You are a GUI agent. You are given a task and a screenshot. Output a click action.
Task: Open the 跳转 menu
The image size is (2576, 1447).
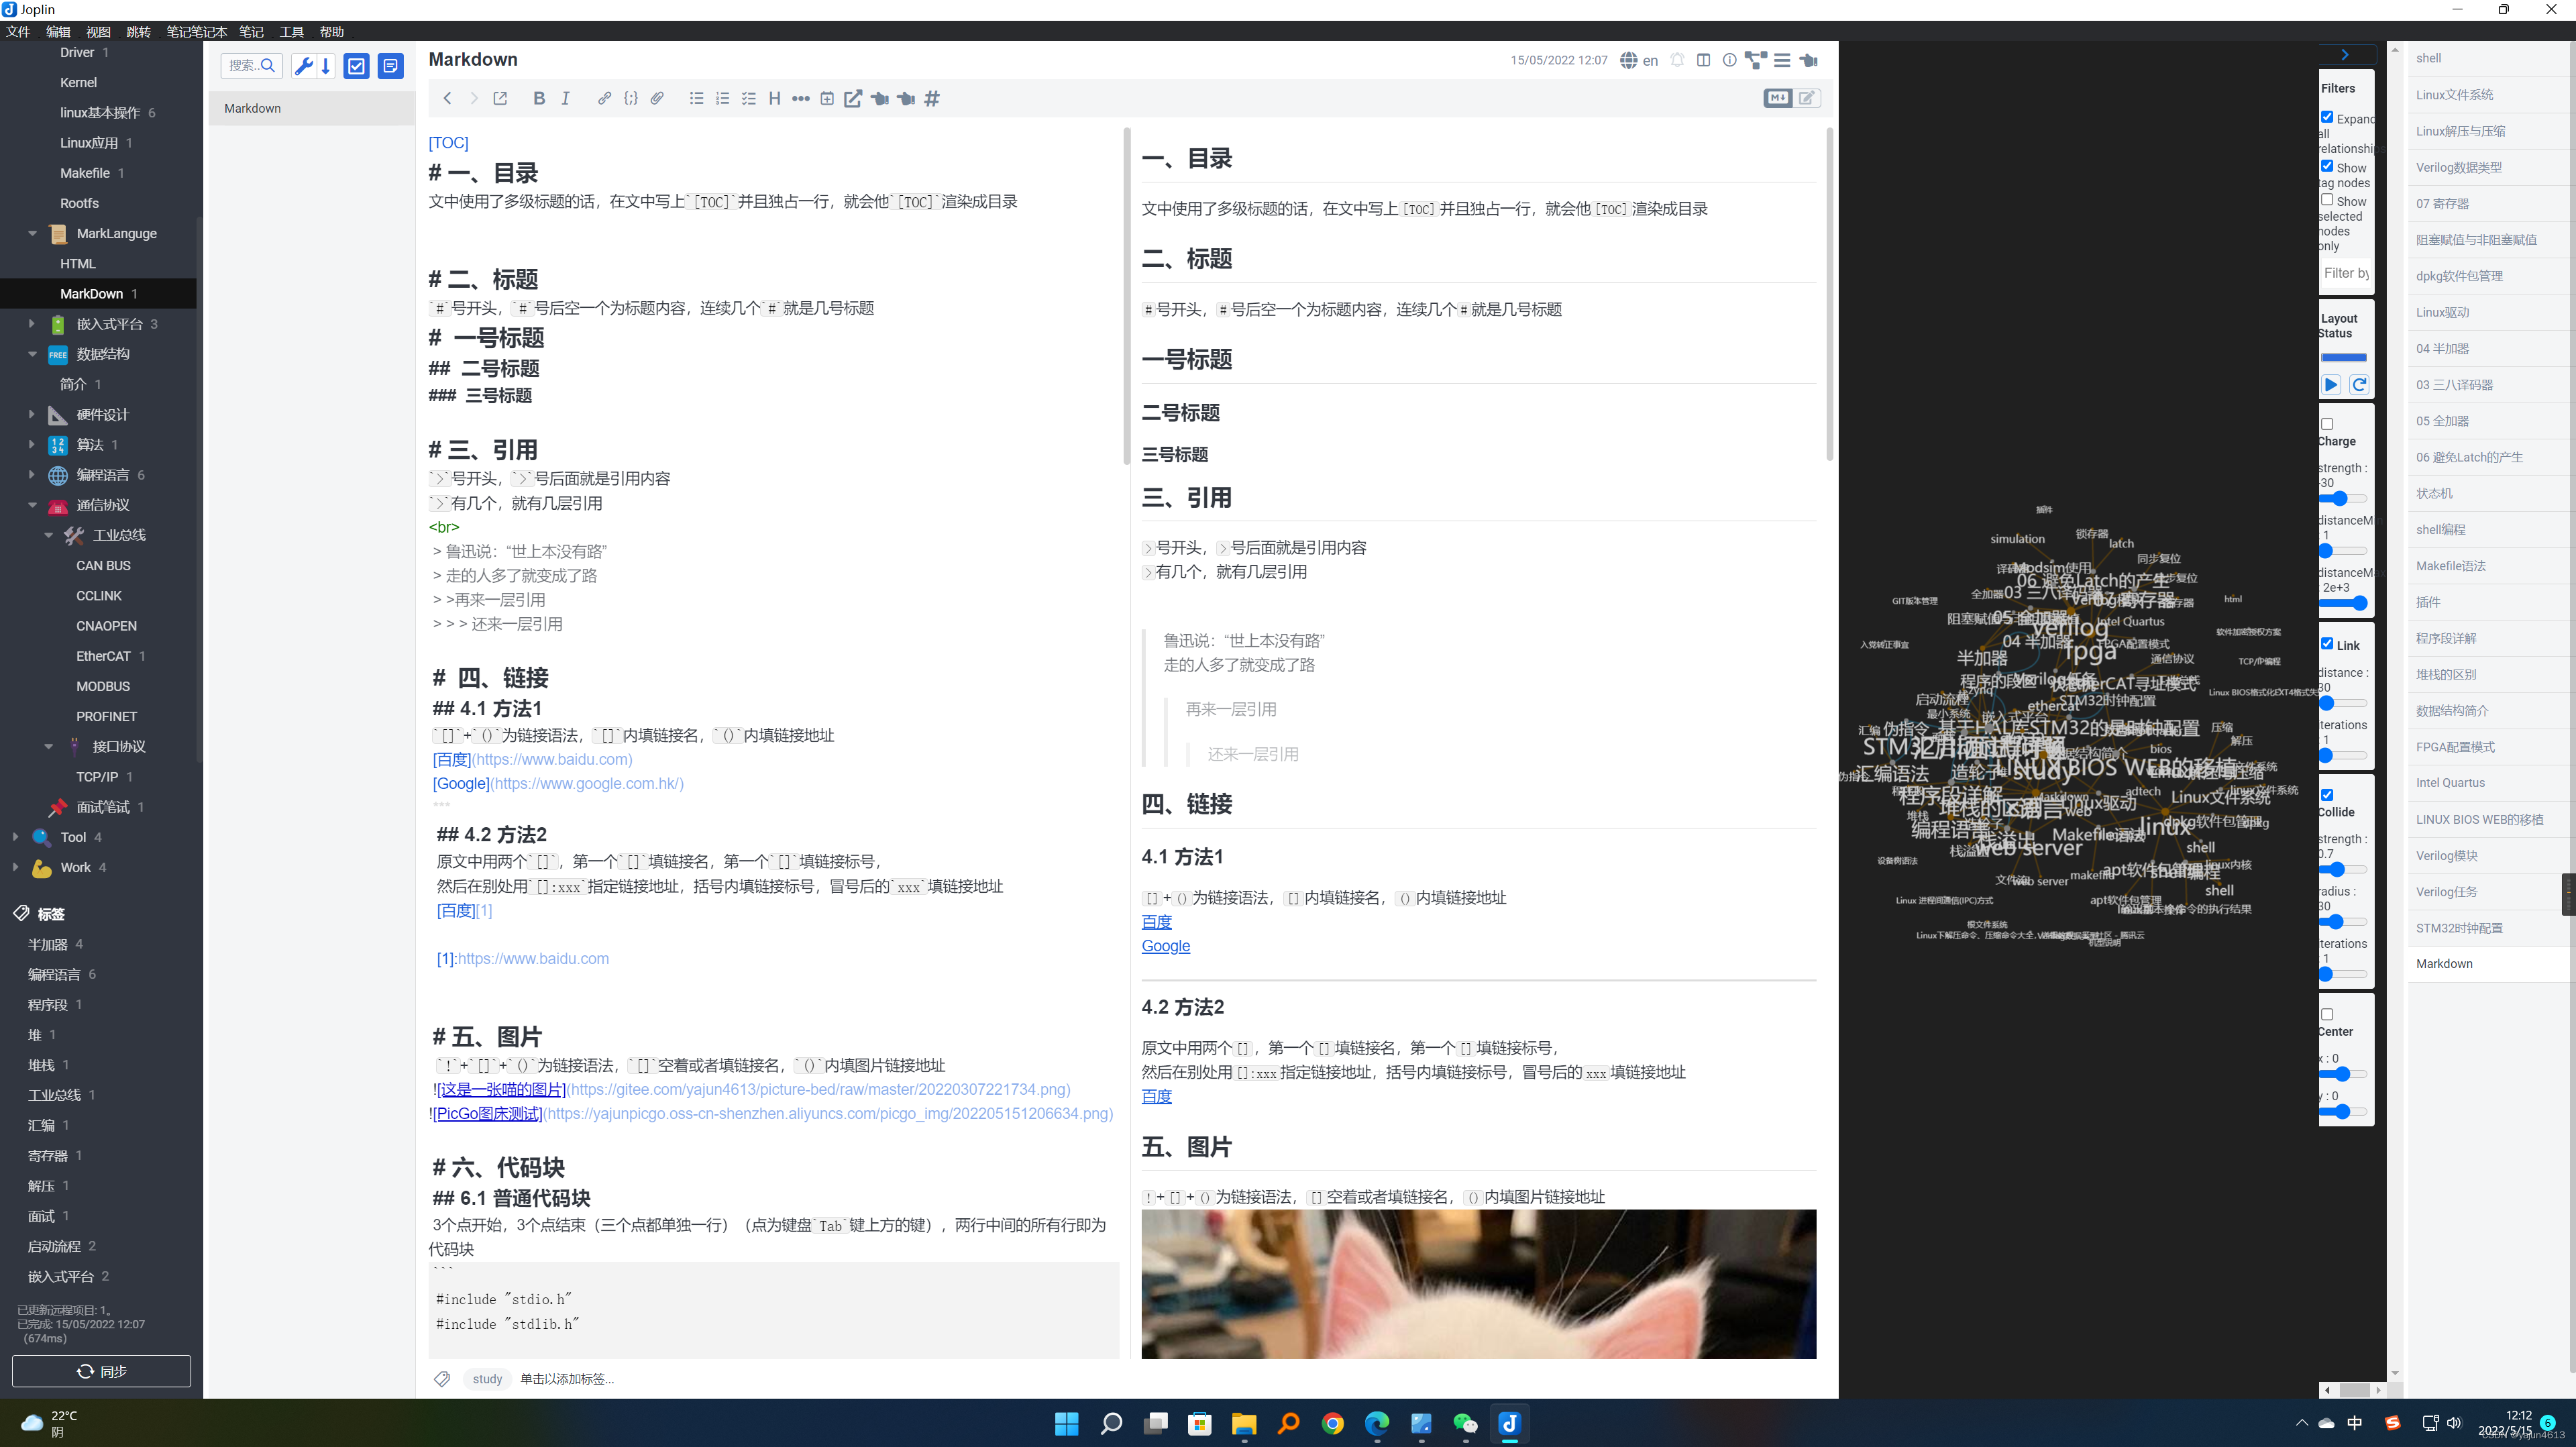[138, 32]
